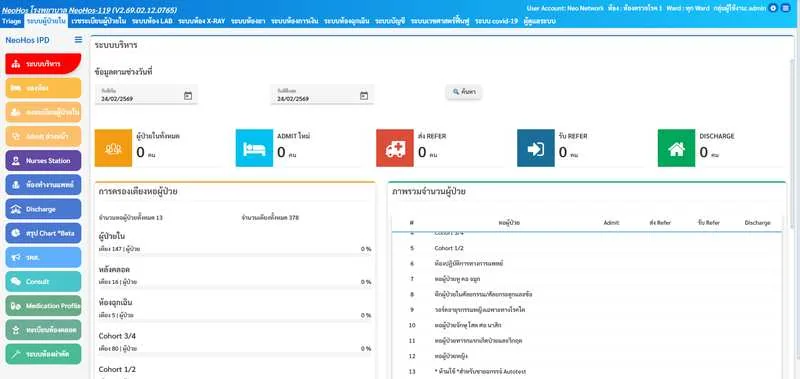The width and height of the screenshot is (800, 379).
Task: Open ระบบห้อง X-RAY top menu
Action: tap(202, 21)
